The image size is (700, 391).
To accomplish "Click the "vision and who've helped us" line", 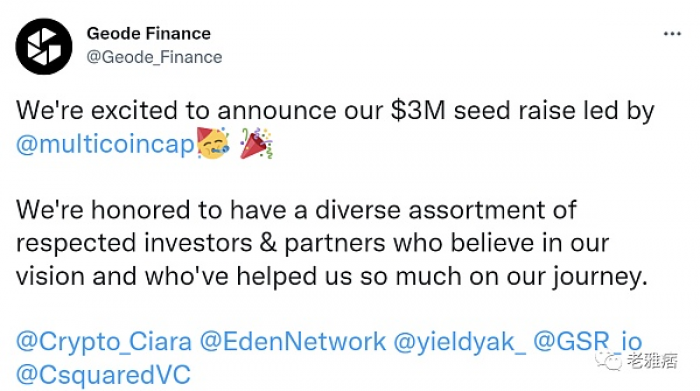I will pyautogui.click(x=332, y=276).
